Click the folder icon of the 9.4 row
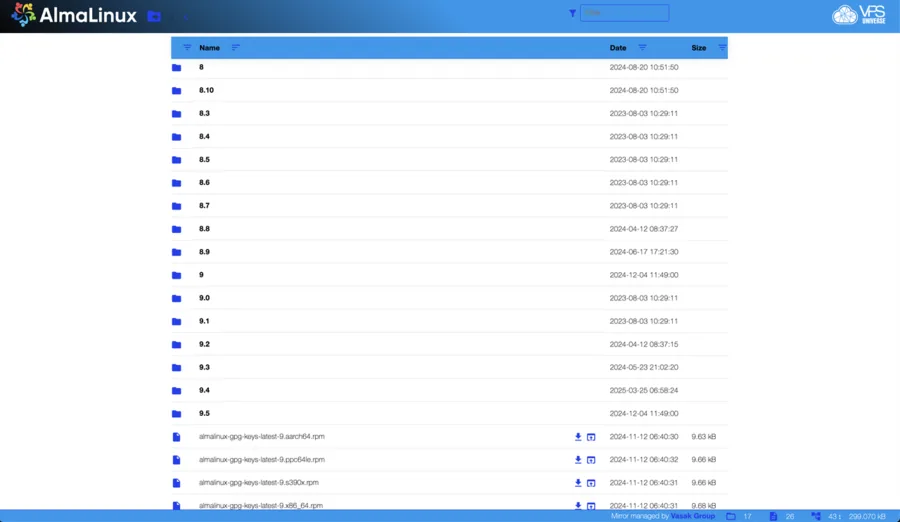 coord(177,390)
